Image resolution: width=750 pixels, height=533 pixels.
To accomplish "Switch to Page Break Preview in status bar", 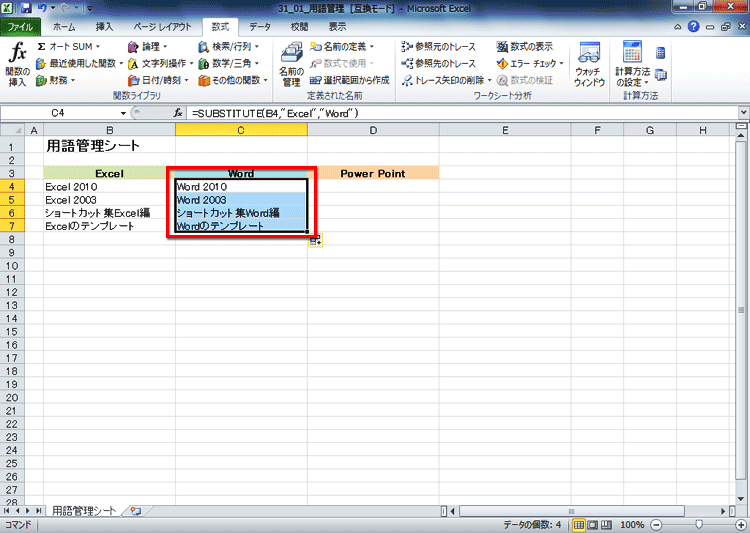I will pos(606,525).
